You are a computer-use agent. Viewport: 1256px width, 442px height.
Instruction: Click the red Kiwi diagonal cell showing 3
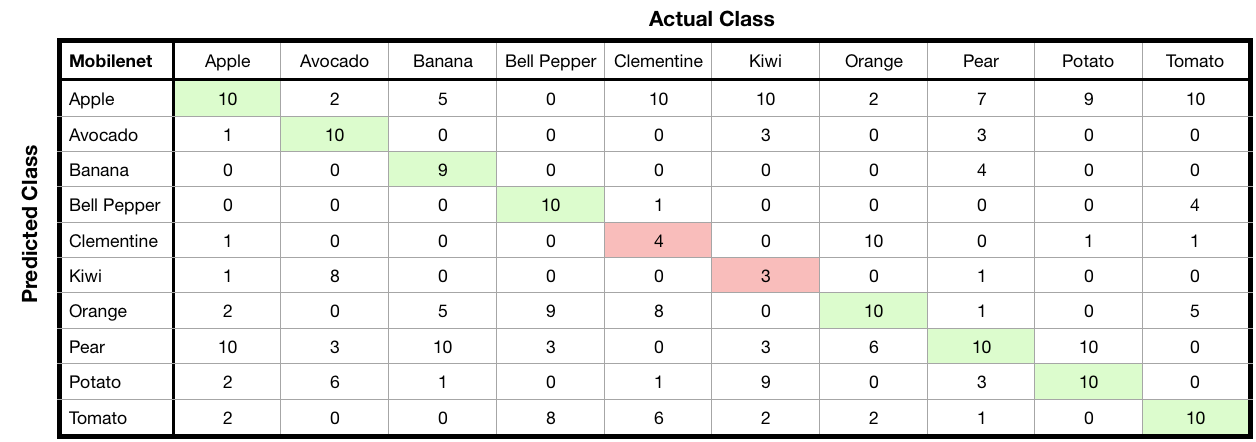pyautogui.click(x=765, y=276)
